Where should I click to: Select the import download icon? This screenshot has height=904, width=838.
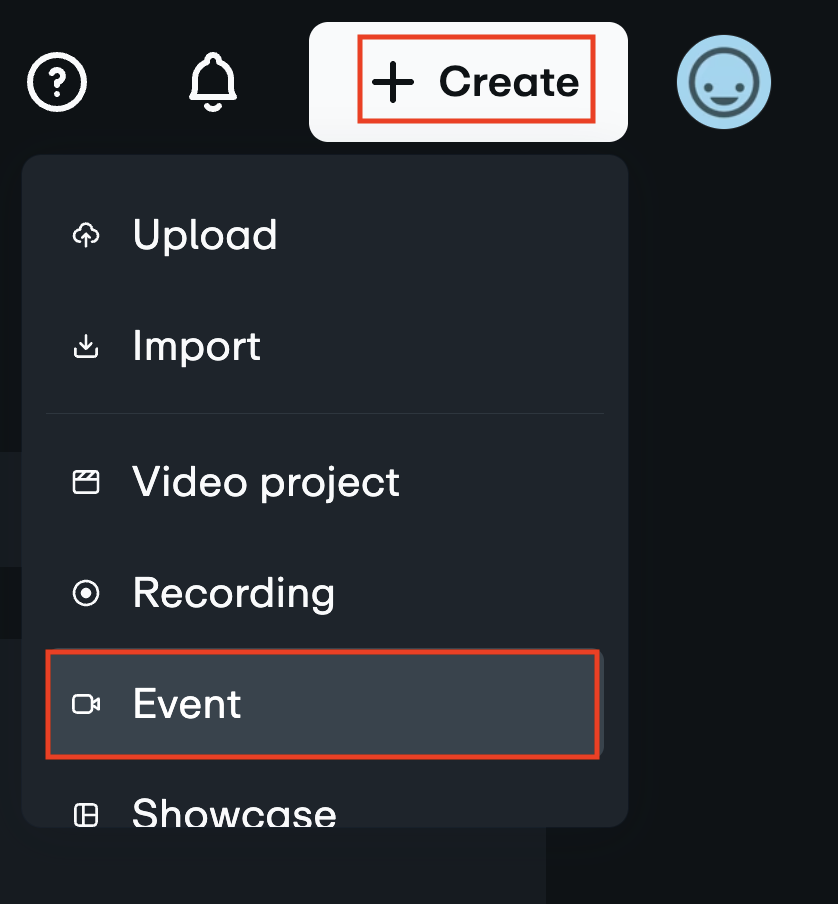tap(87, 346)
